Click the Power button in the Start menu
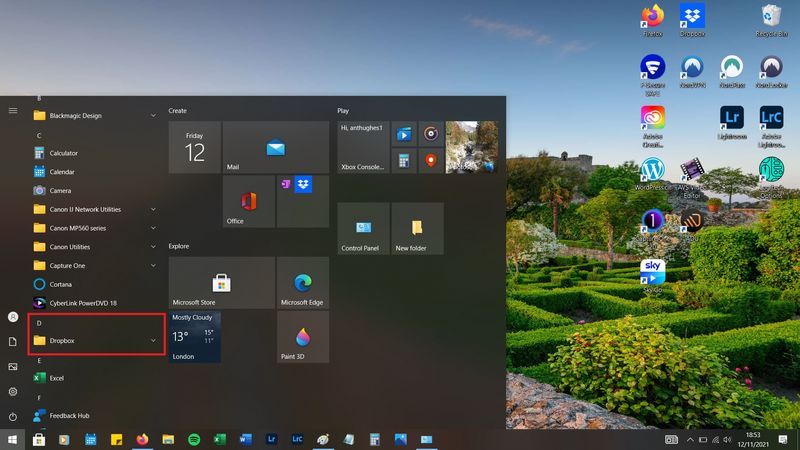The image size is (800, 450). [x=13, y=416]
